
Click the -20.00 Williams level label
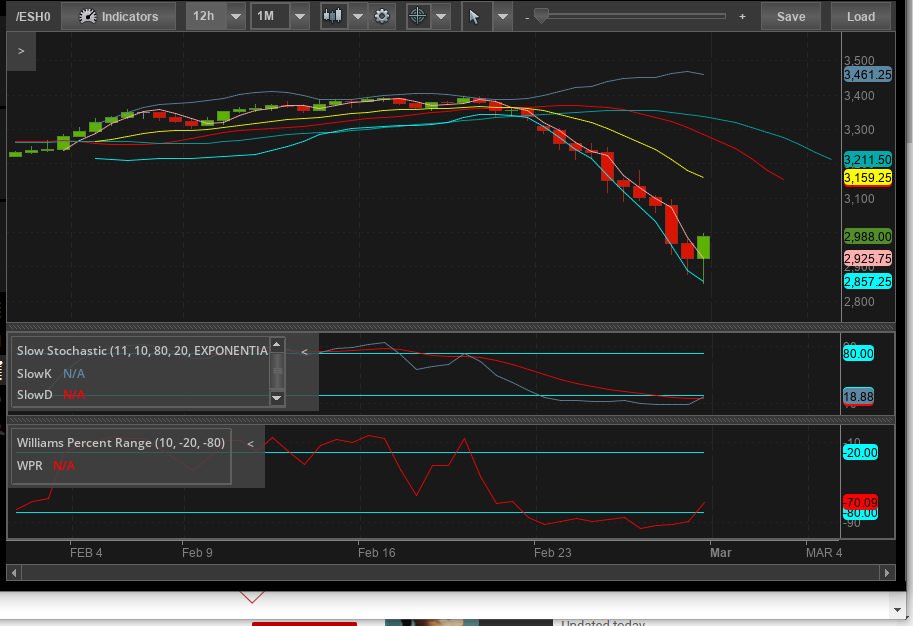[860, 452]
